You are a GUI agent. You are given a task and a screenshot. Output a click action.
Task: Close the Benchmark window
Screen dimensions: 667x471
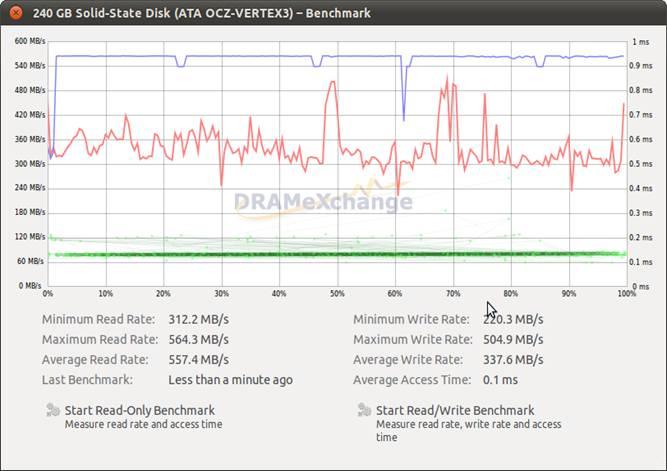click(x=16, y=13)
